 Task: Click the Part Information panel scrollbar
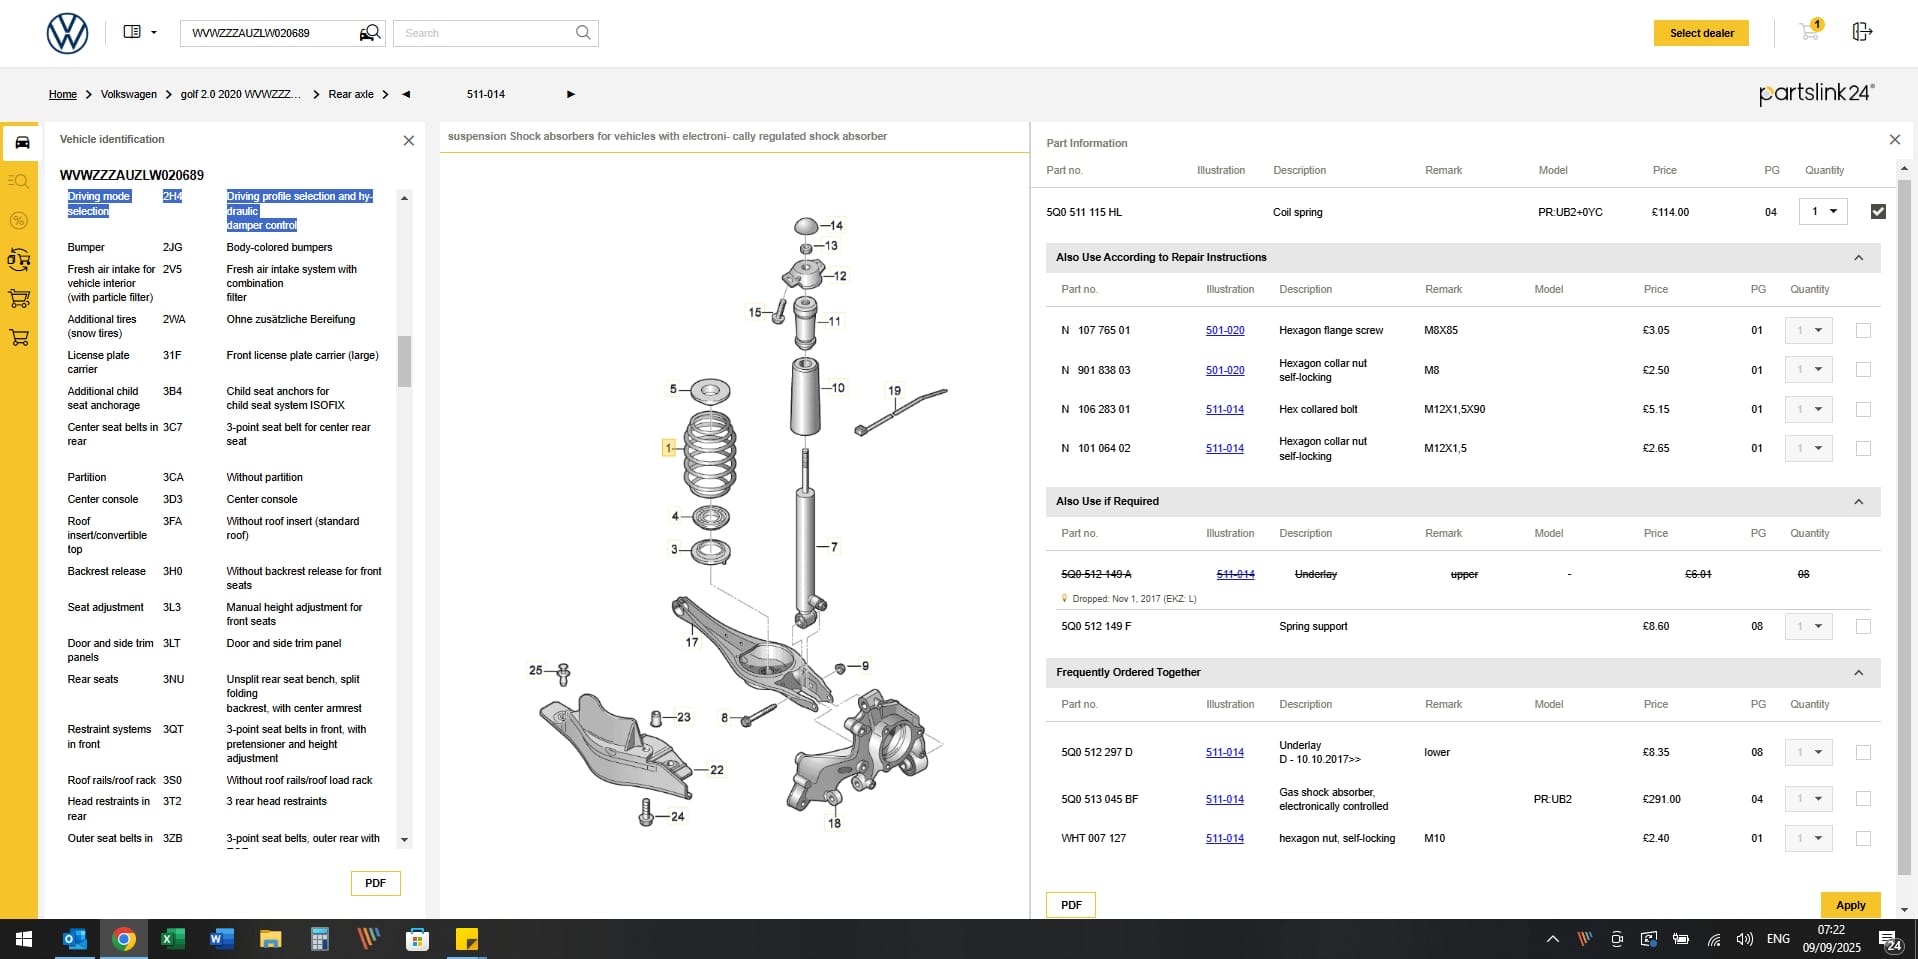coord(1904,528)
